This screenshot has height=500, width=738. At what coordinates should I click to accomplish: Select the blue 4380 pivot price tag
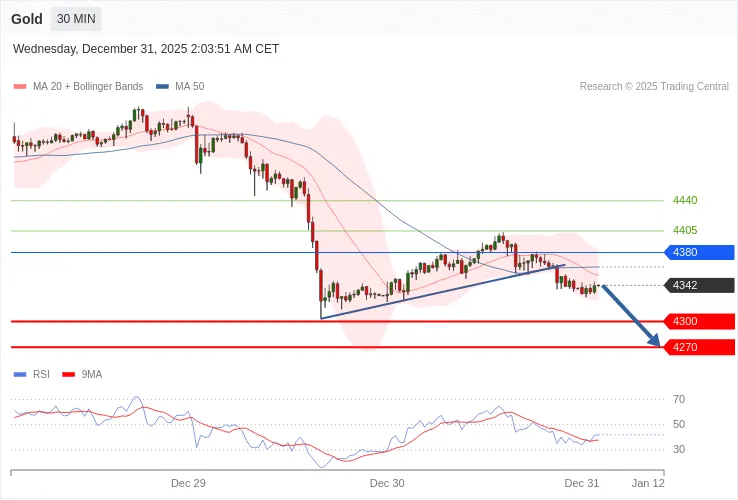click(x=700, y=252)
